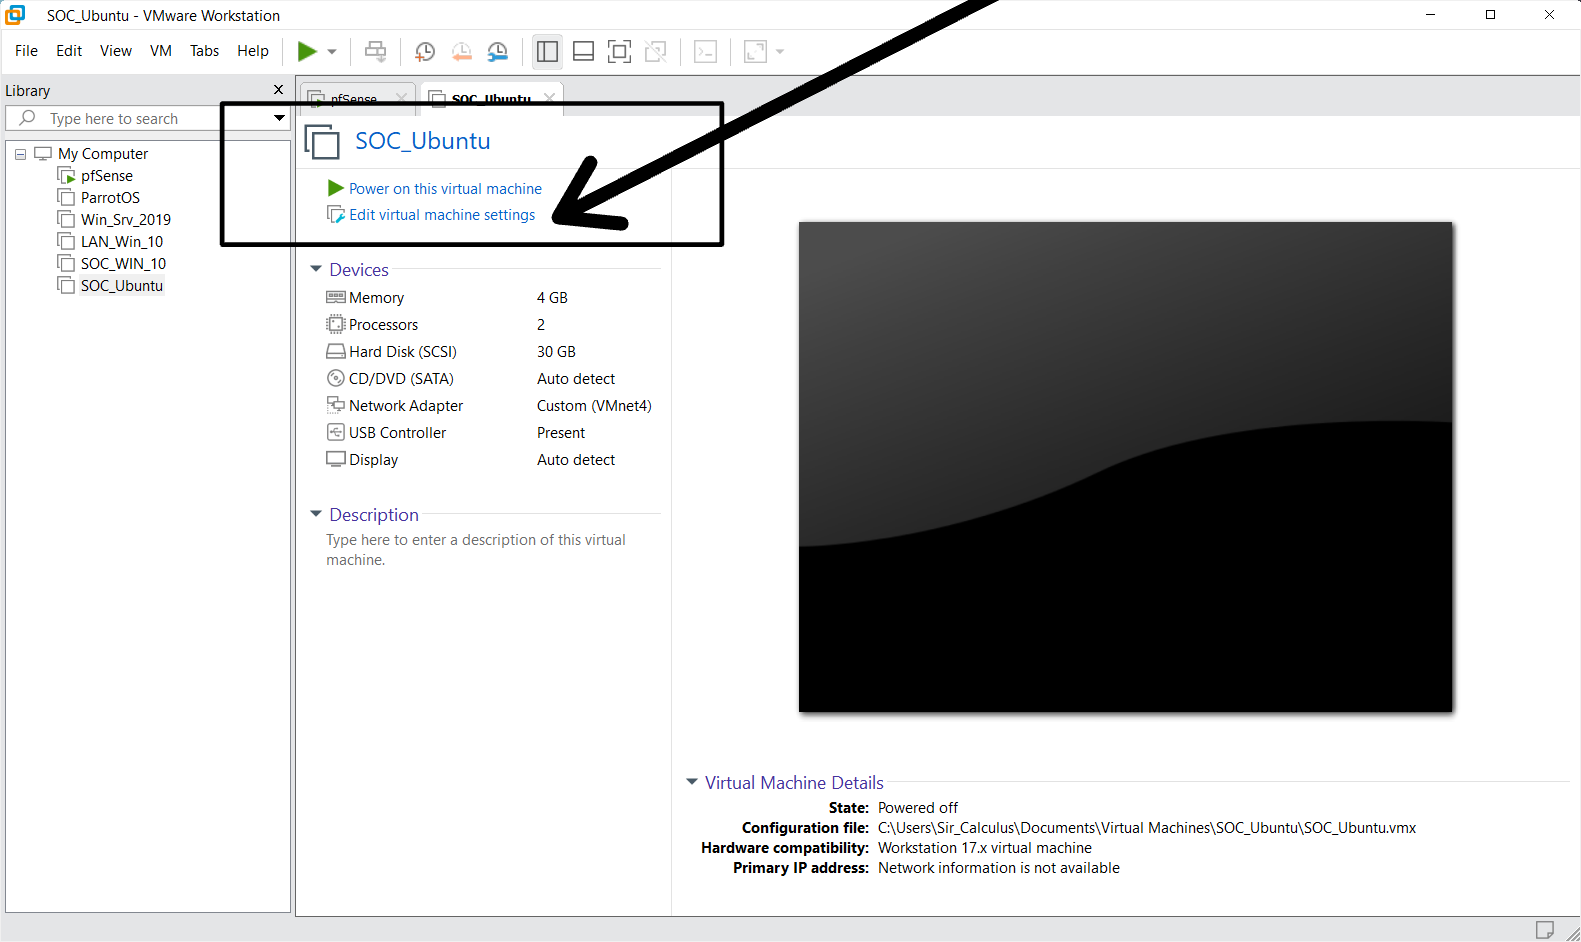Viewport: 1581px width, 942px height.
Task: Open the Tabs menu
Action: [204, 51]
